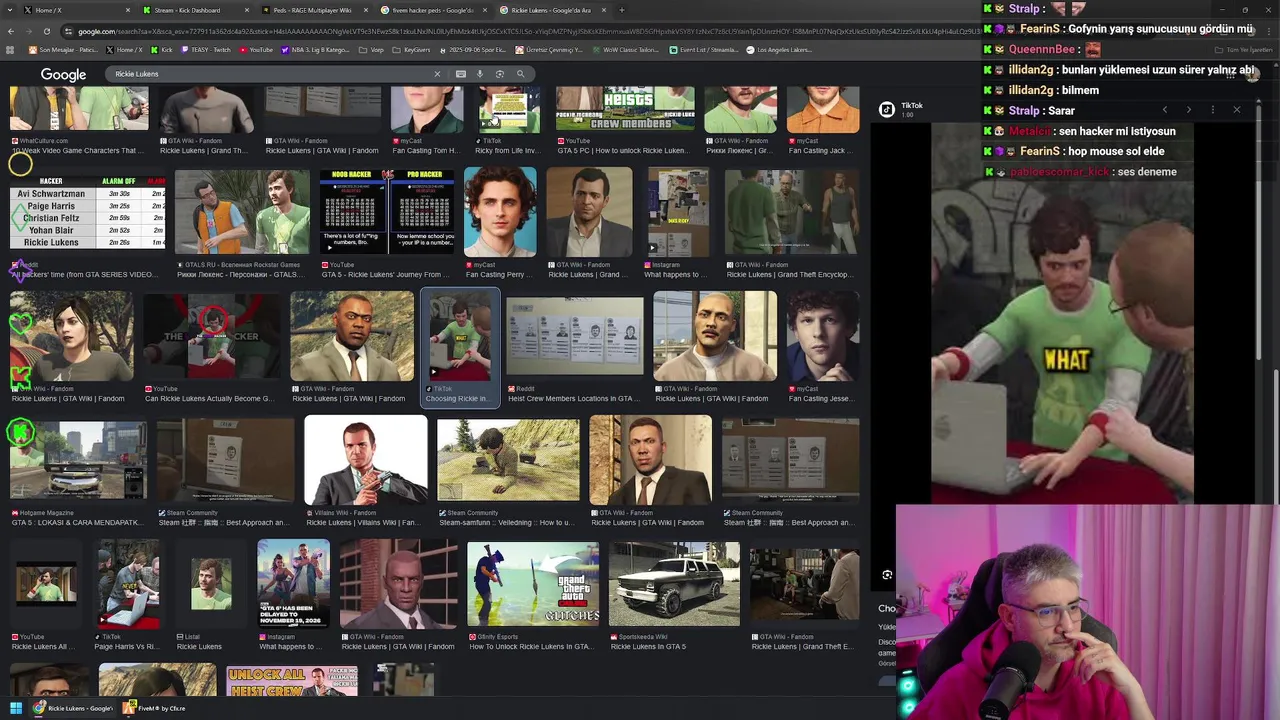Screen dimensions: 1280x720
Task: Open Noob Hacker vs Pro Hacker thumbnail
Action: [x=387, y=211]
